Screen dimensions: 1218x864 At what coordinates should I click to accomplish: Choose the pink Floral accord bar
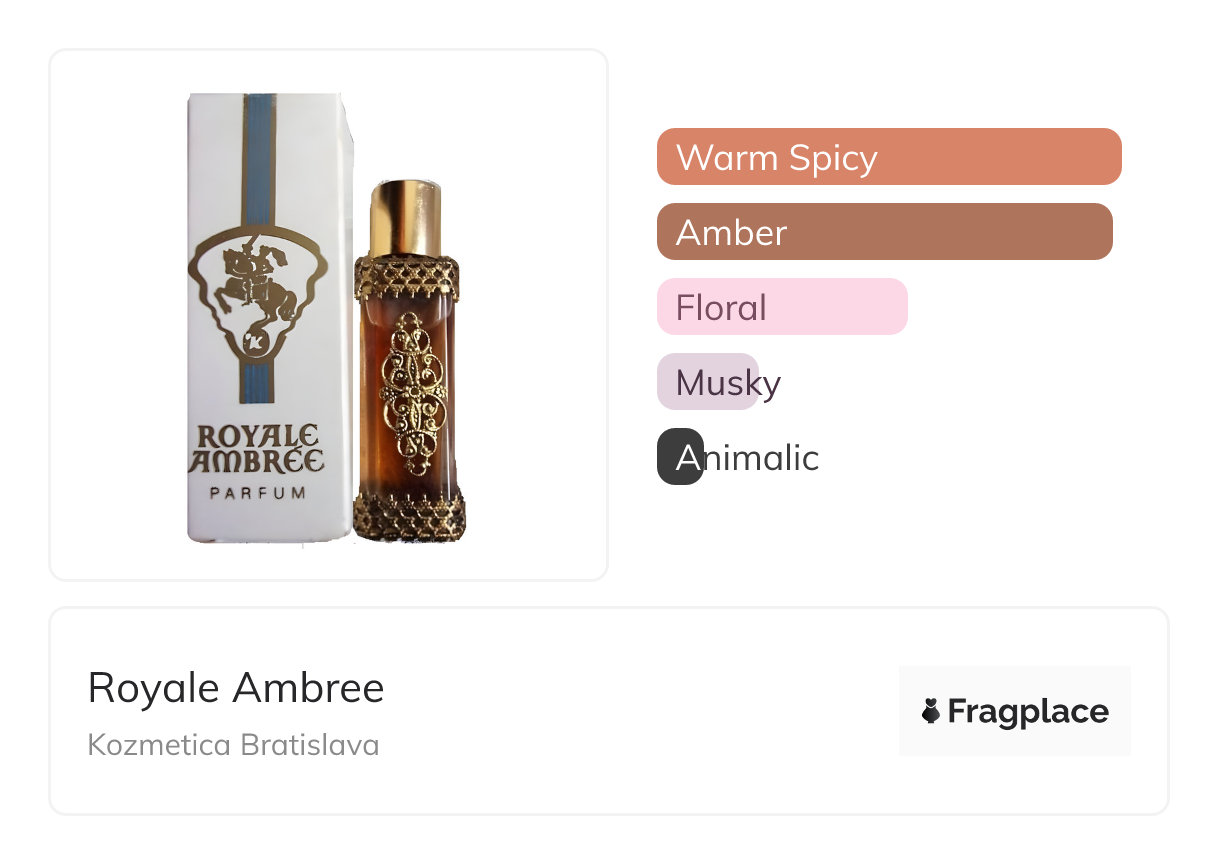[x=781, y=307]
